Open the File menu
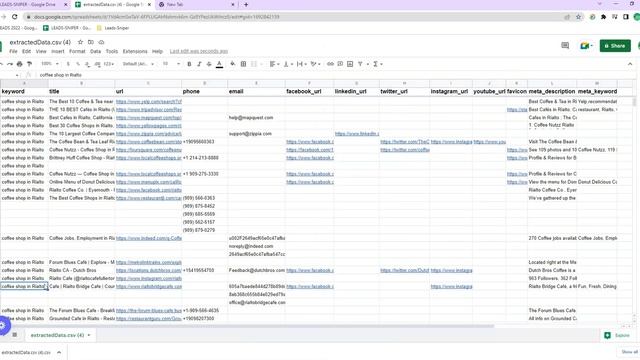Image resolution: width=640 pixels, height=360 pixels. pos(13,51)
